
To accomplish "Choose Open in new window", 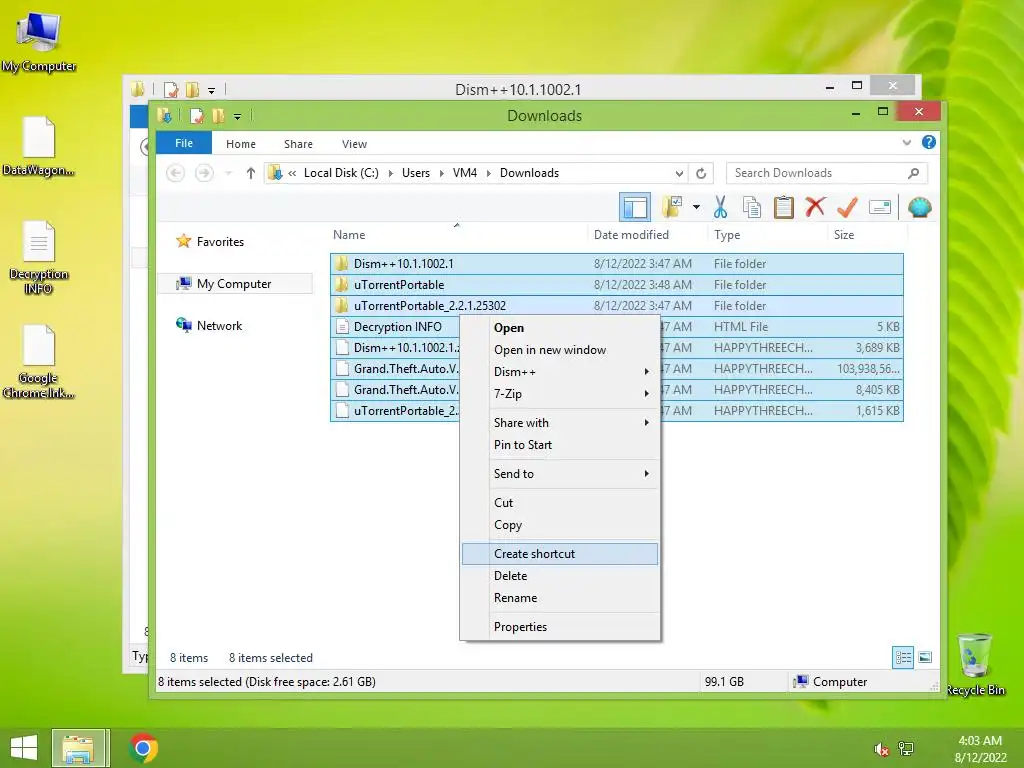I will tap(560, 350).
